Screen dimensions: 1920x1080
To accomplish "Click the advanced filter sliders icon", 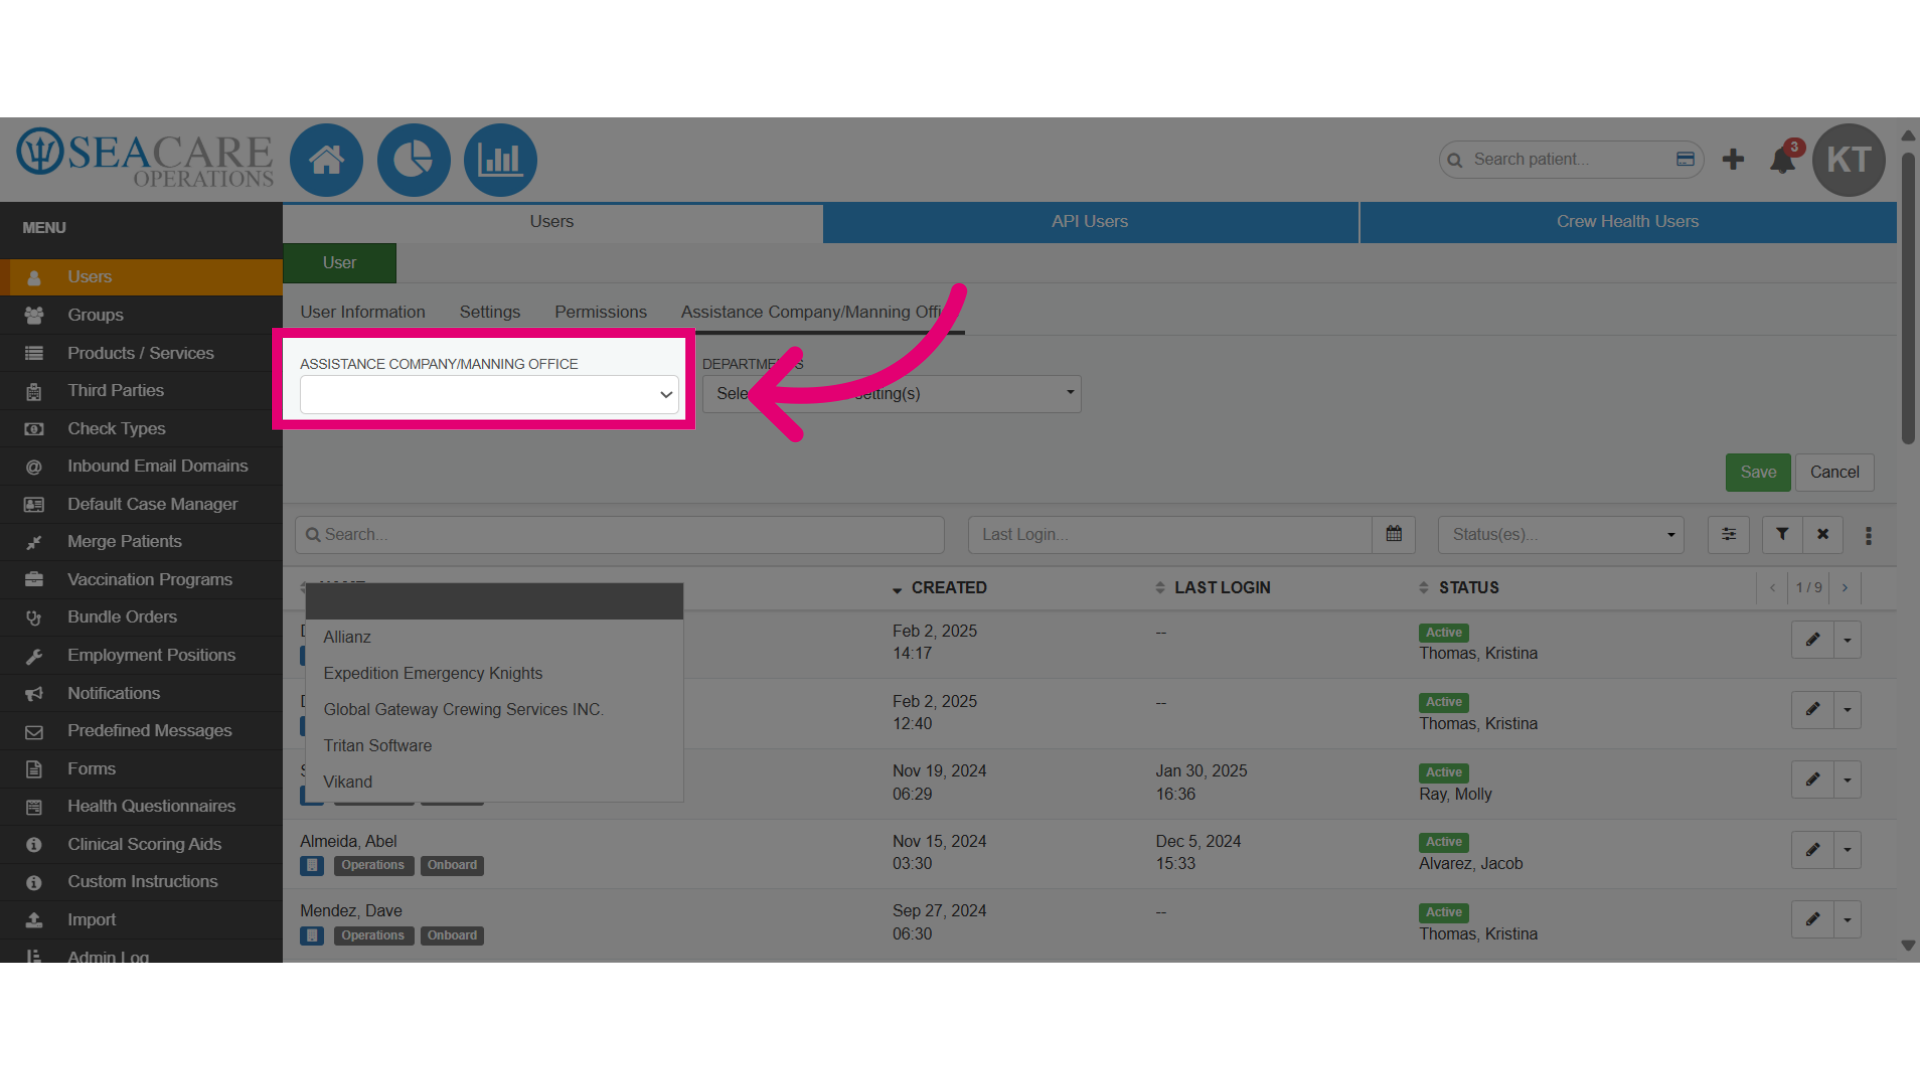I will tap(1728, 534).
